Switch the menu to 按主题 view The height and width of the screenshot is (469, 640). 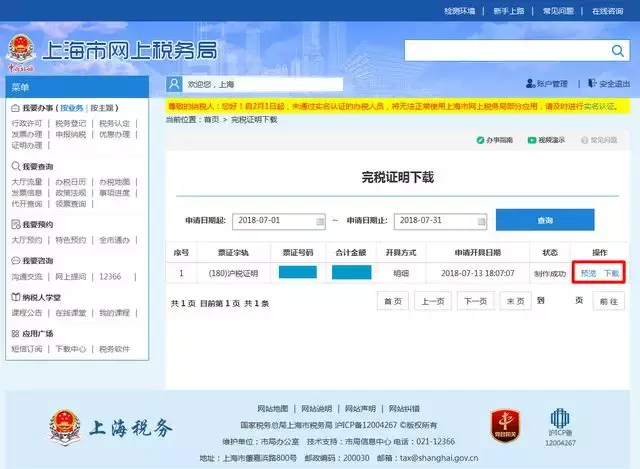click(102, 108)
